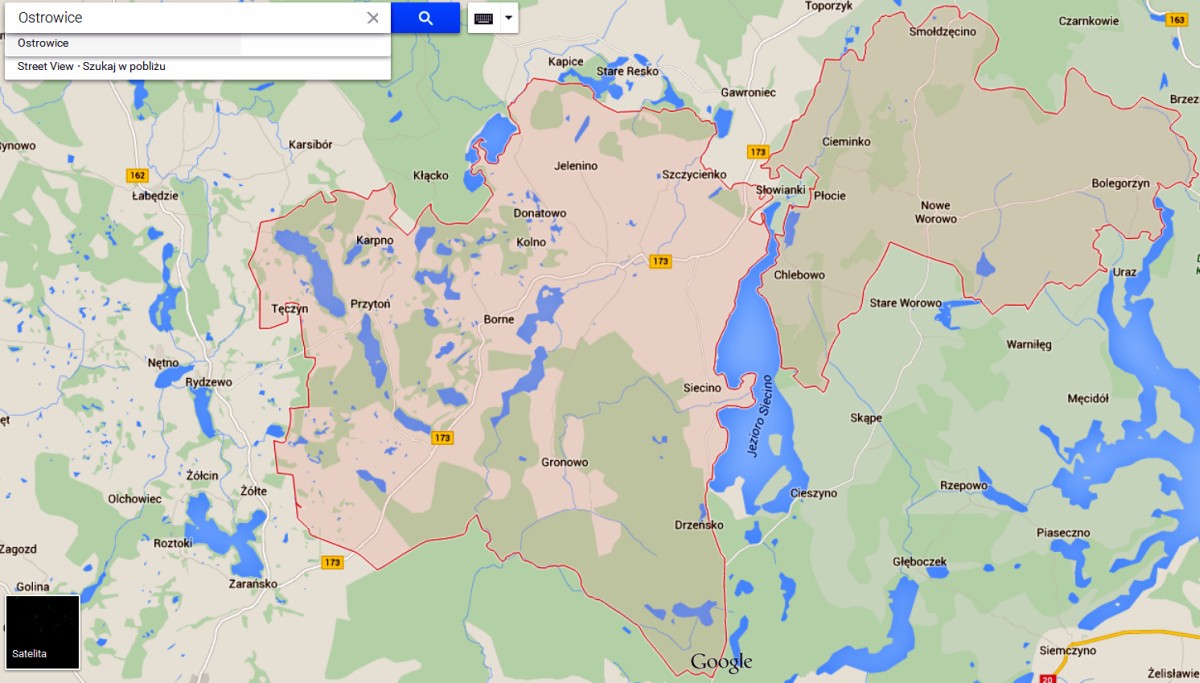The height and width of the screenshot is (683, 1200).
Task: Clear the search box with the X icon
Action: pyautogui.click(x=373, y=18)
